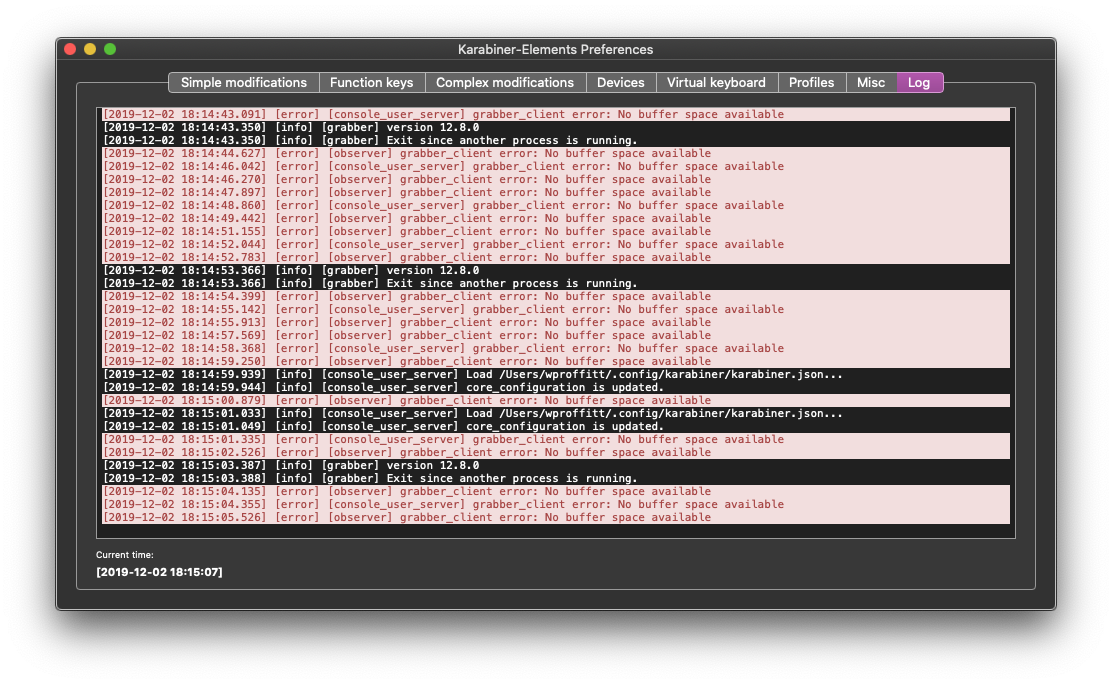Open the Profiles tab

tap(812, 82)
